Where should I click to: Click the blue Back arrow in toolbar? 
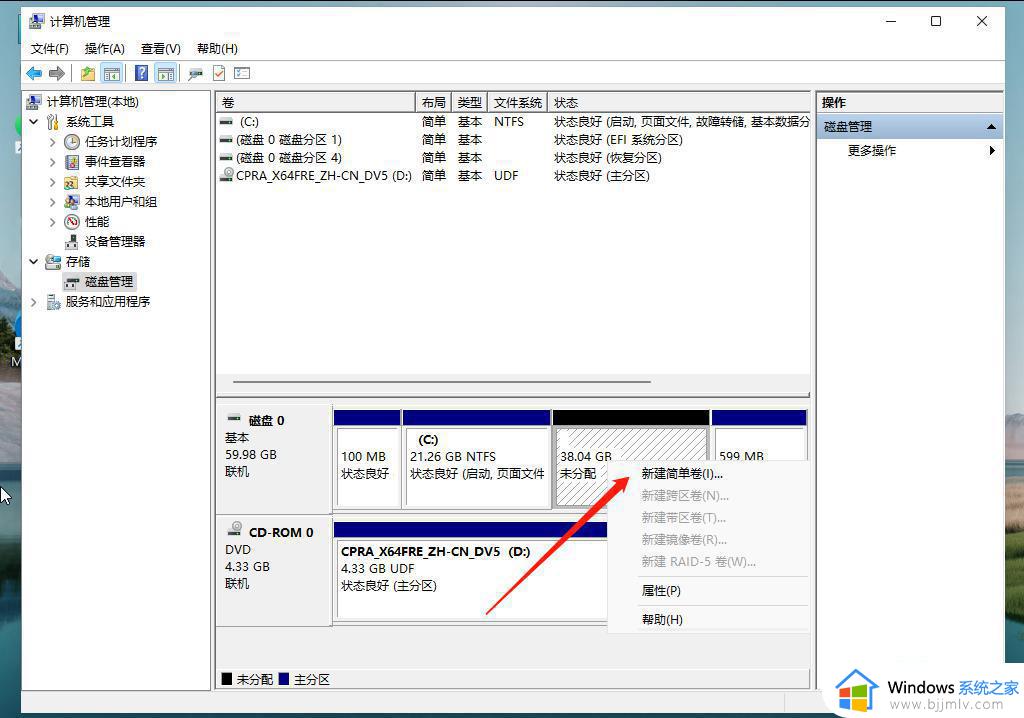click(34, 74)
